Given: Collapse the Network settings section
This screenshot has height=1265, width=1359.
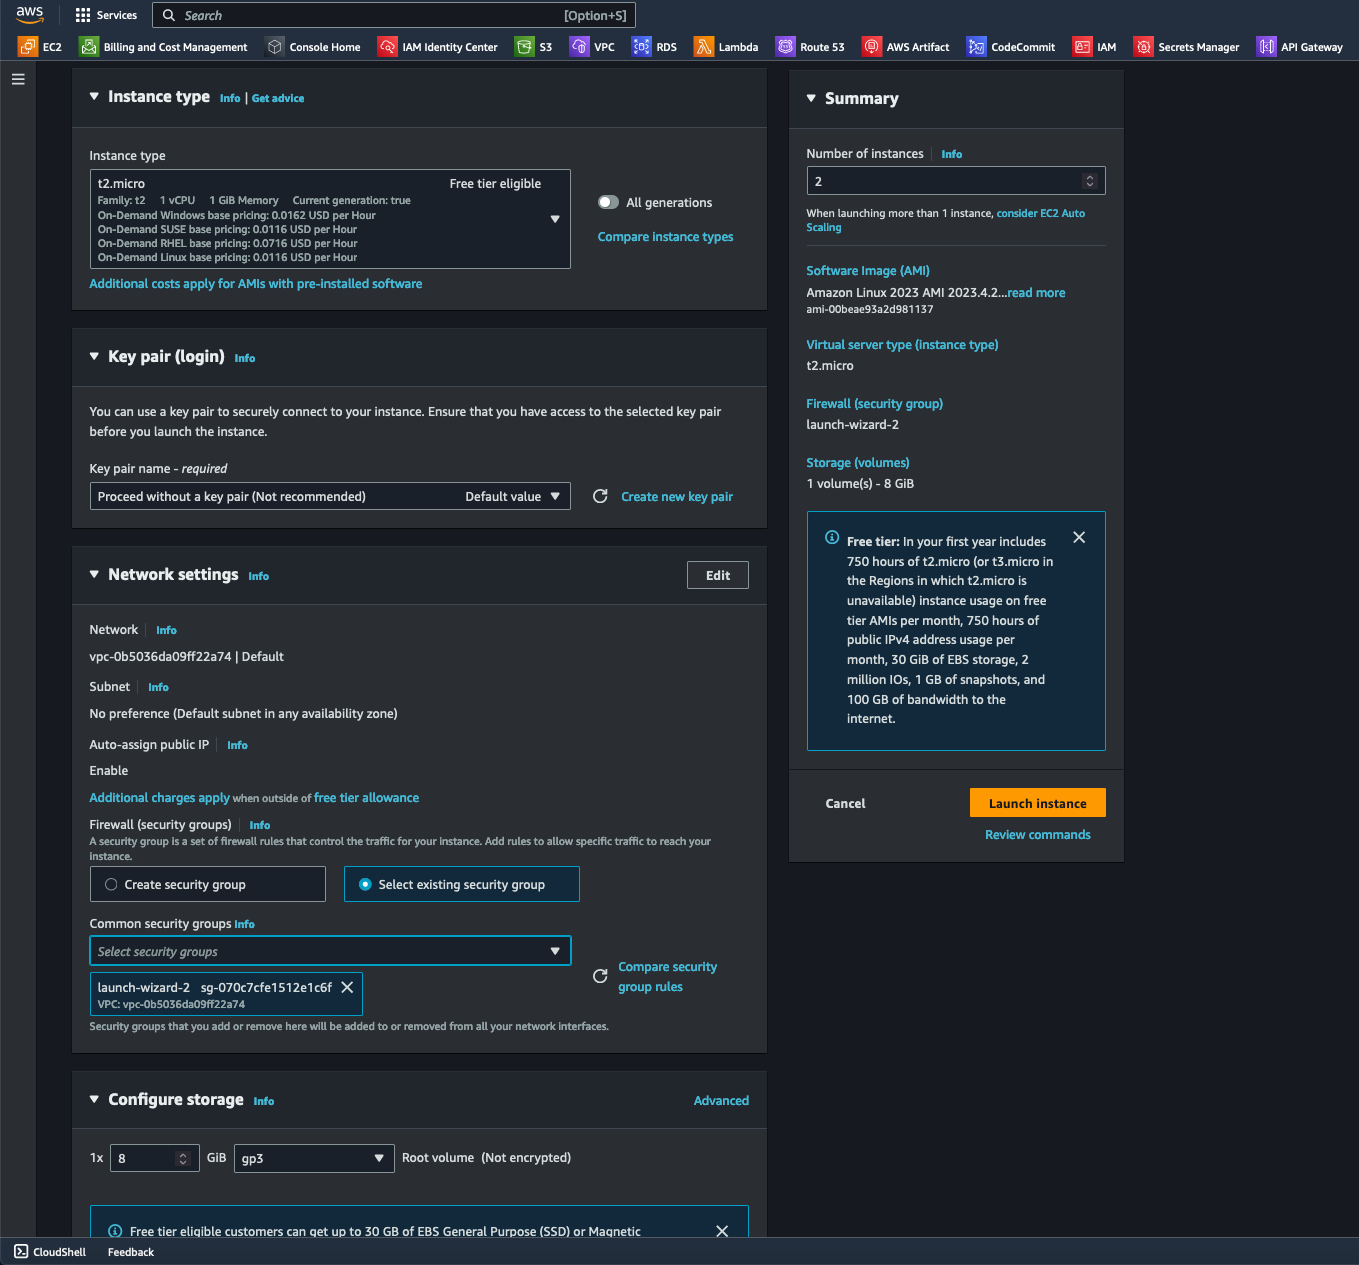Looking at the screenshot, I should (94, 574).
